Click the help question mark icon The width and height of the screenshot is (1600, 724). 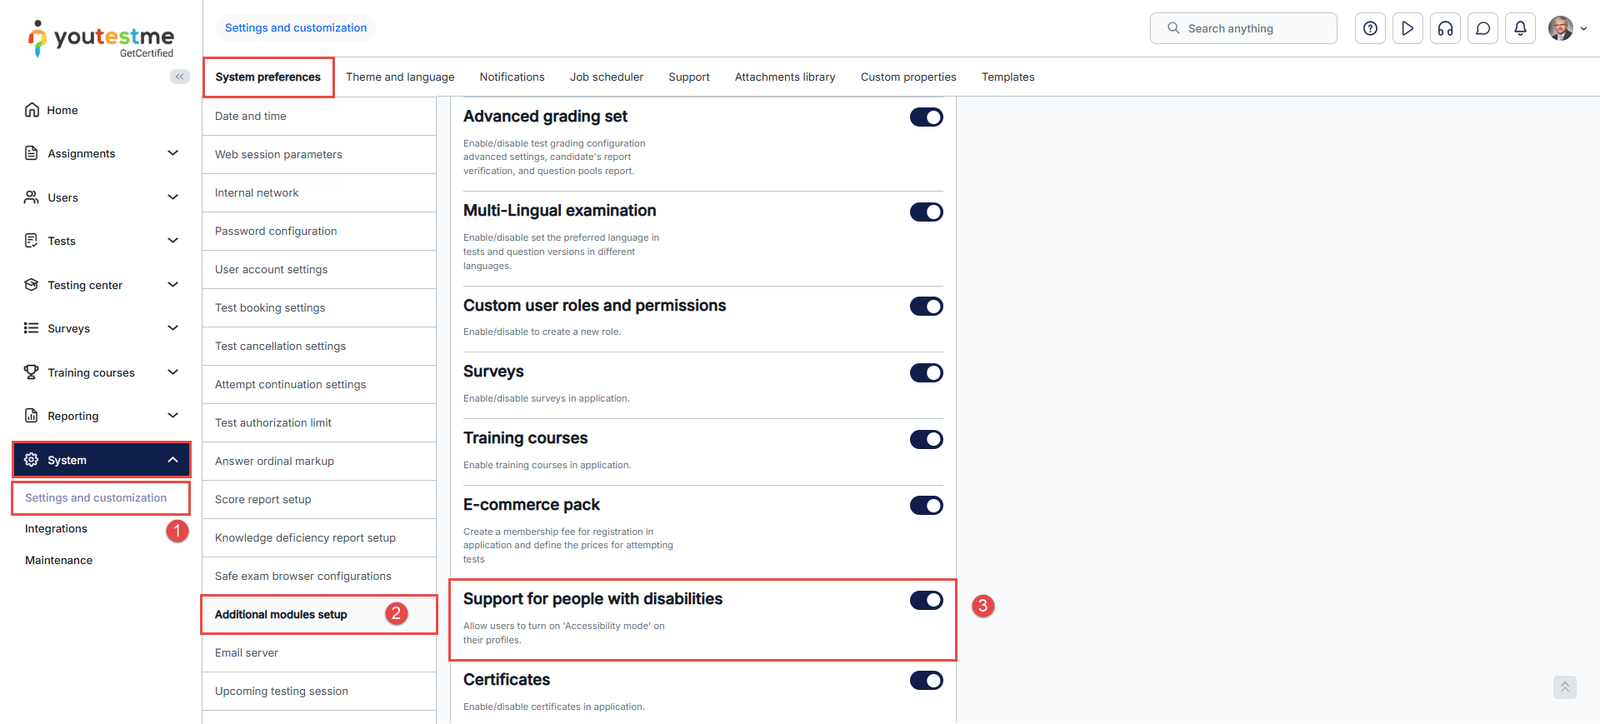1370,28
